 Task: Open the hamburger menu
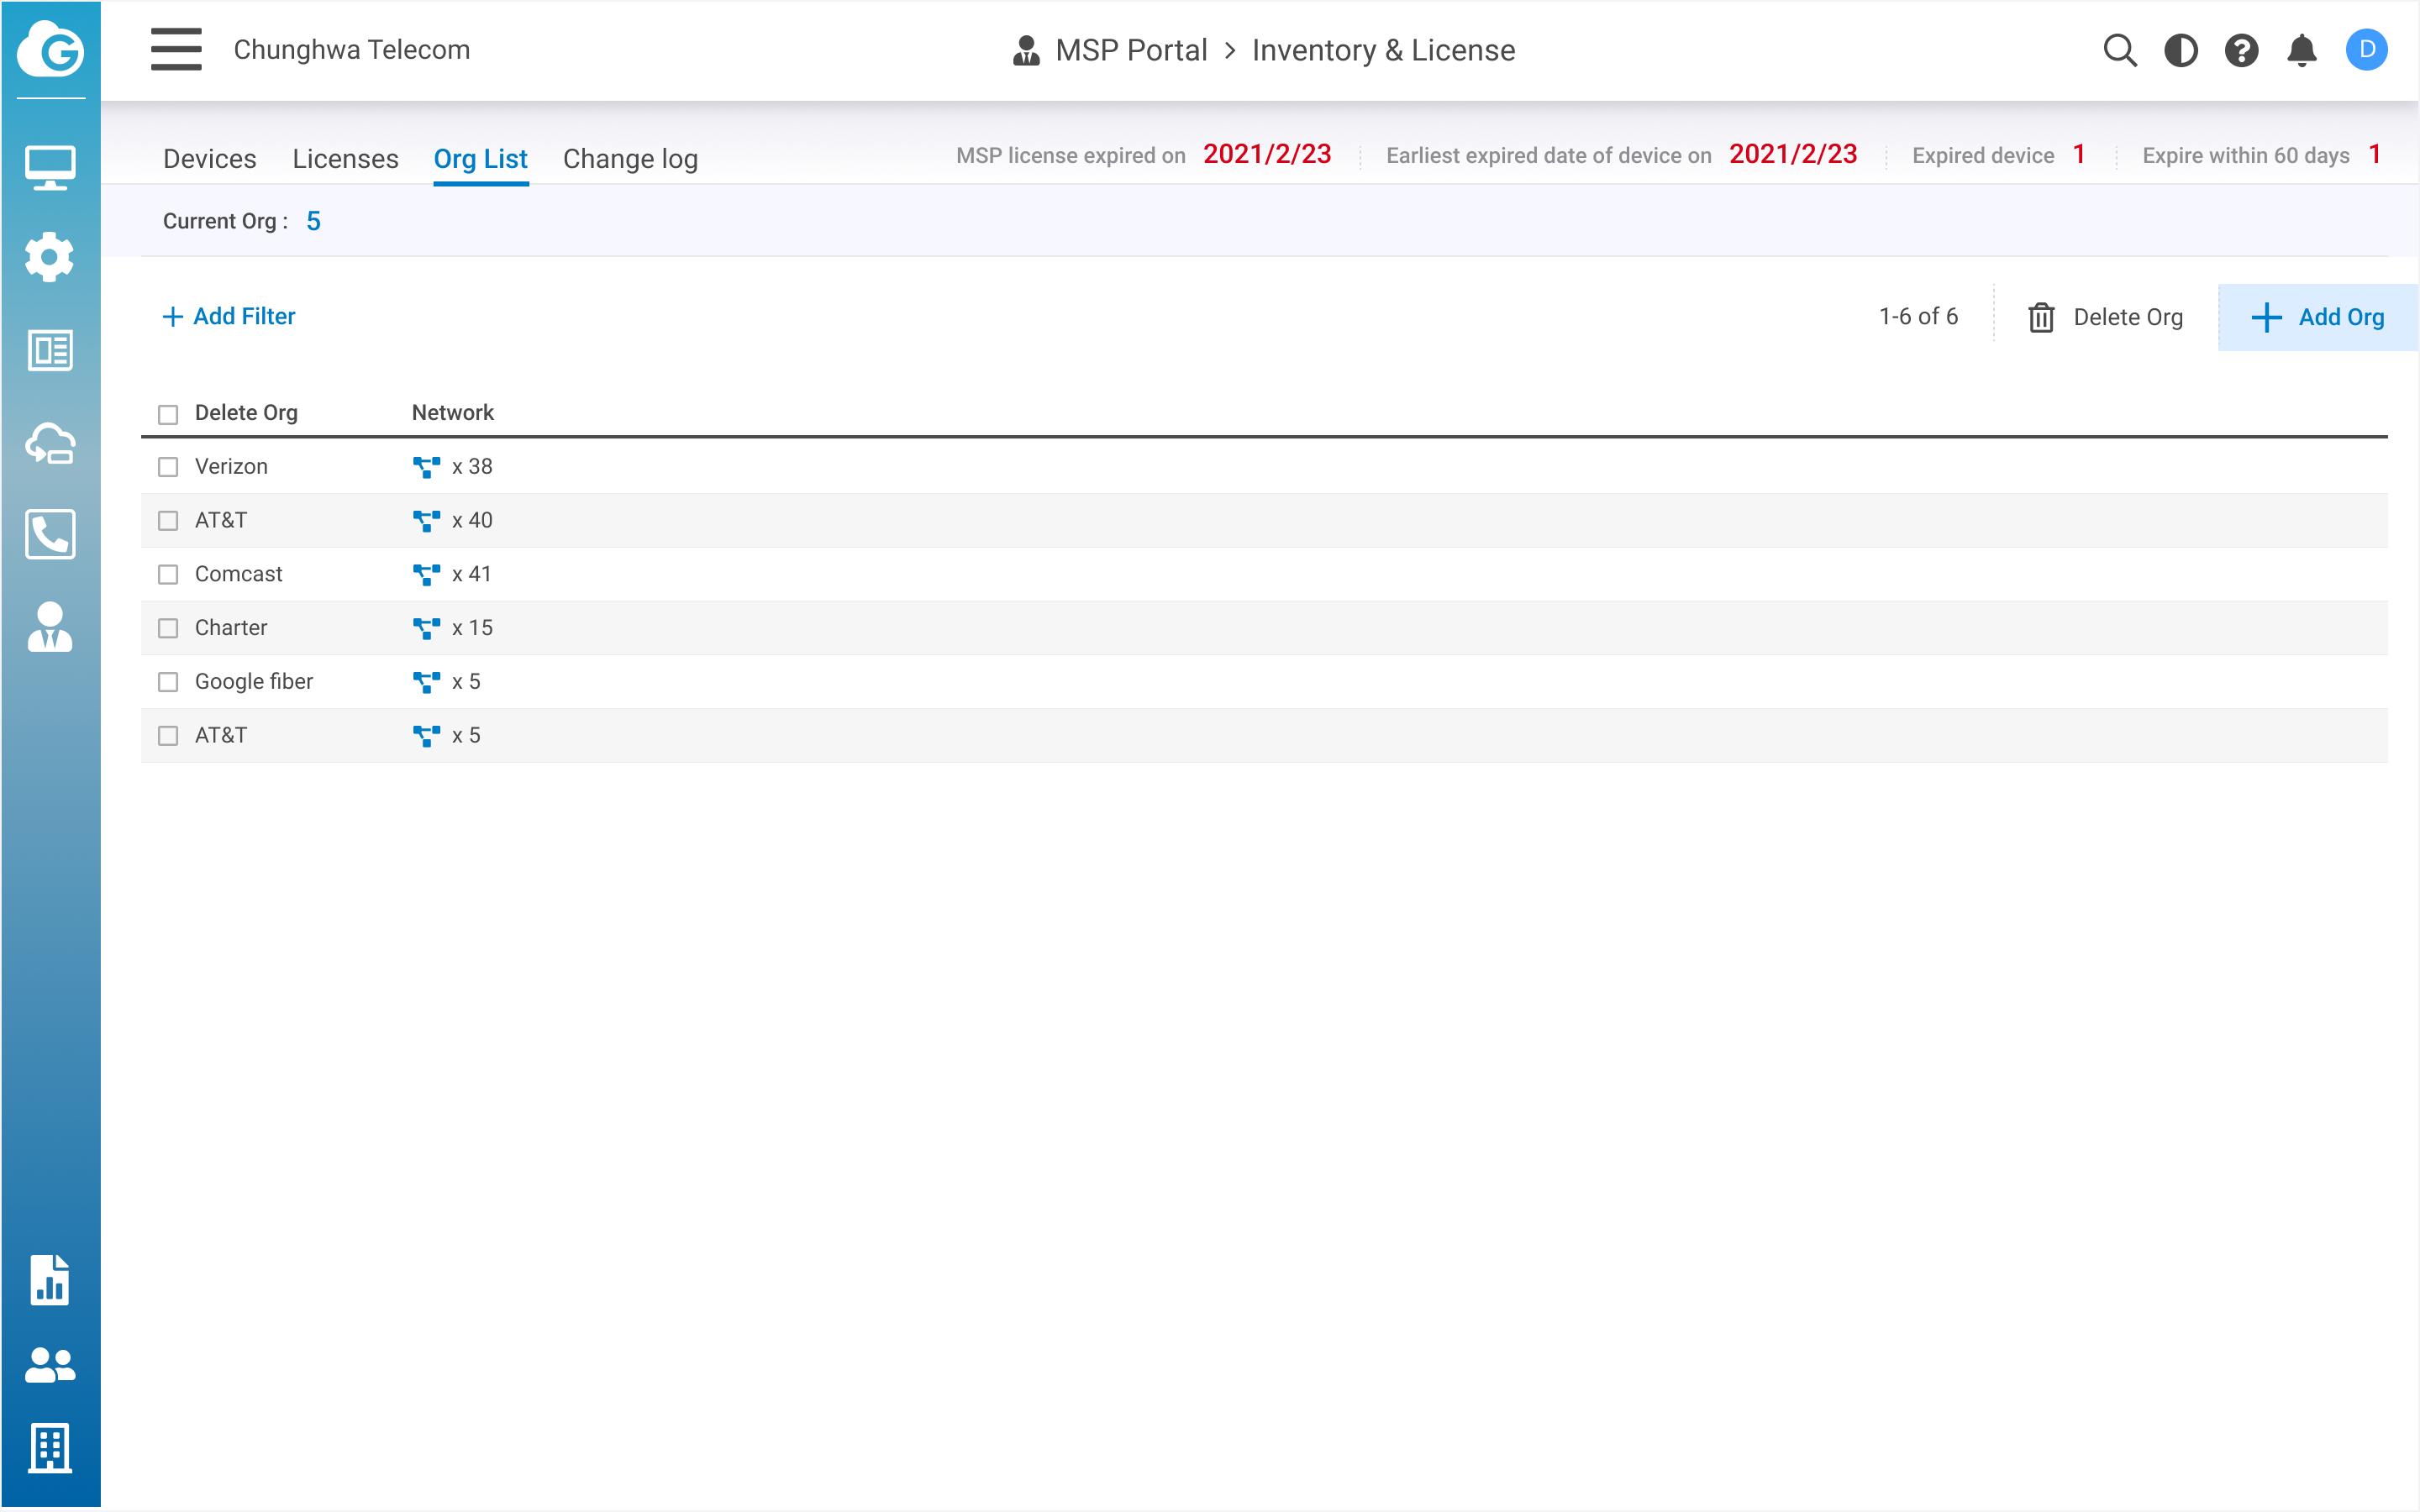click(x=176, y=50)
